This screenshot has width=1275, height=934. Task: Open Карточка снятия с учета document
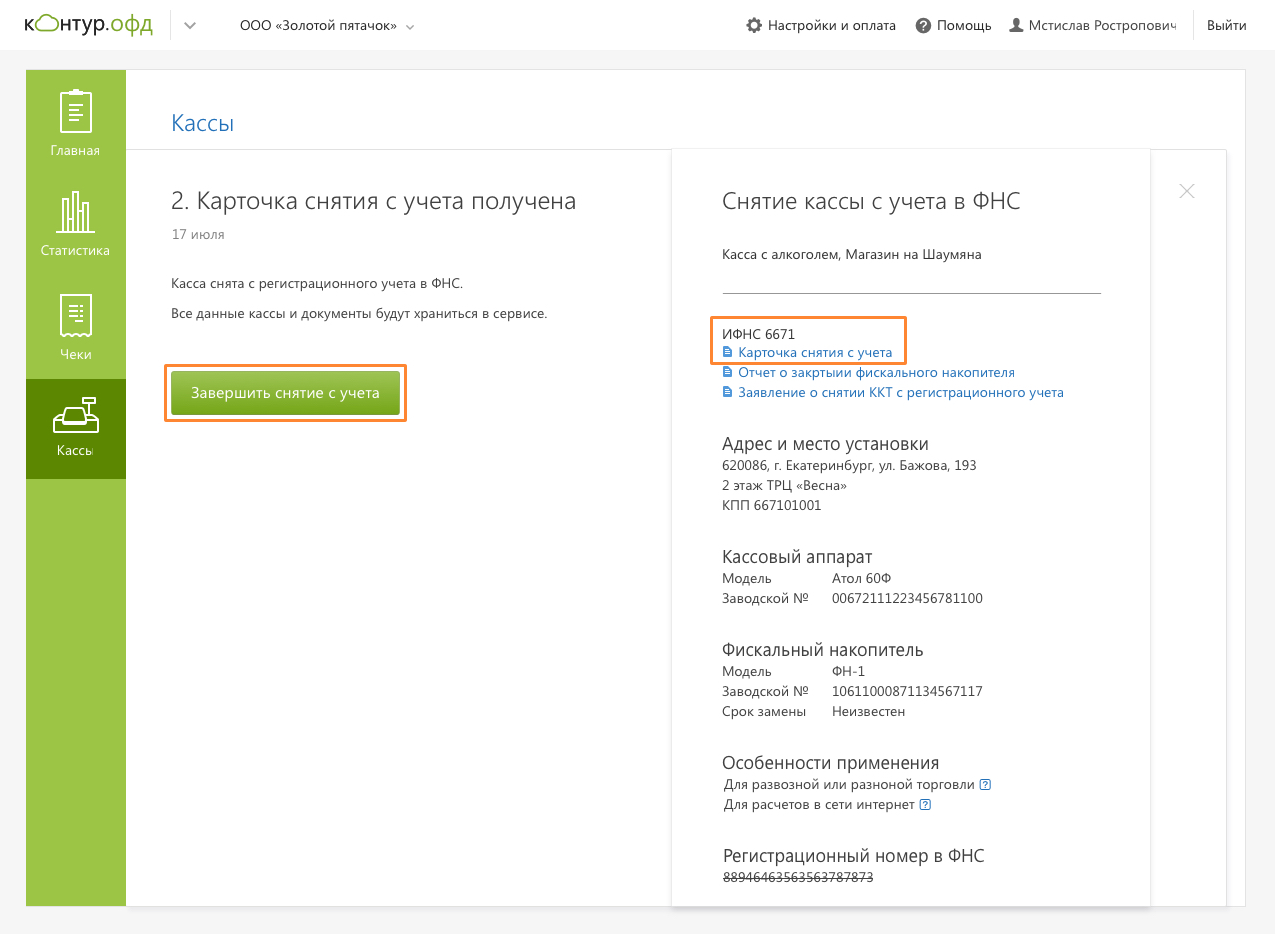[814, 353]
